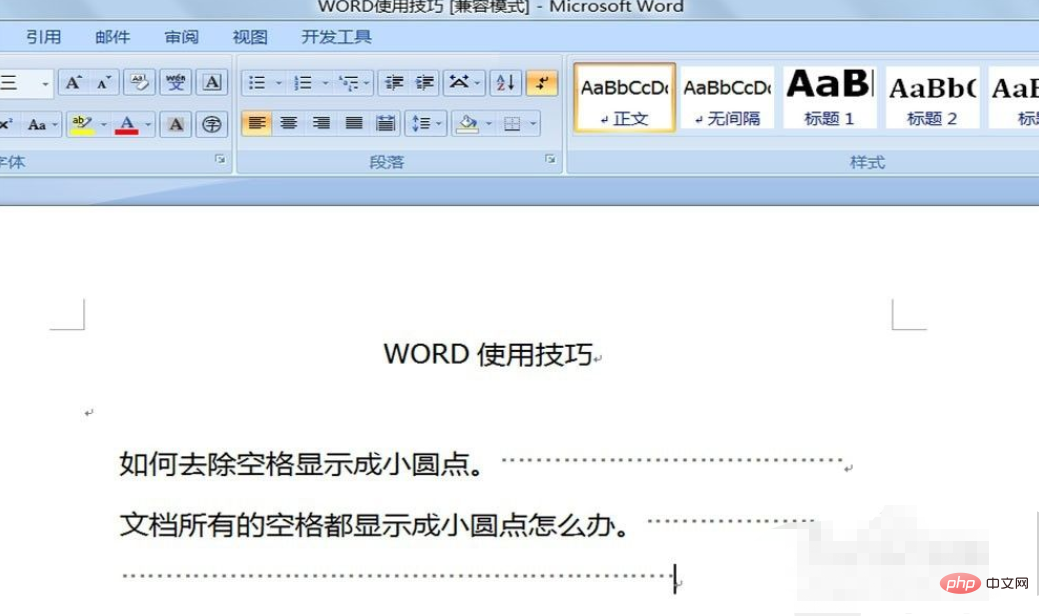Apply a numbered list
The image size is (1039, 616).
click(303, 83)
